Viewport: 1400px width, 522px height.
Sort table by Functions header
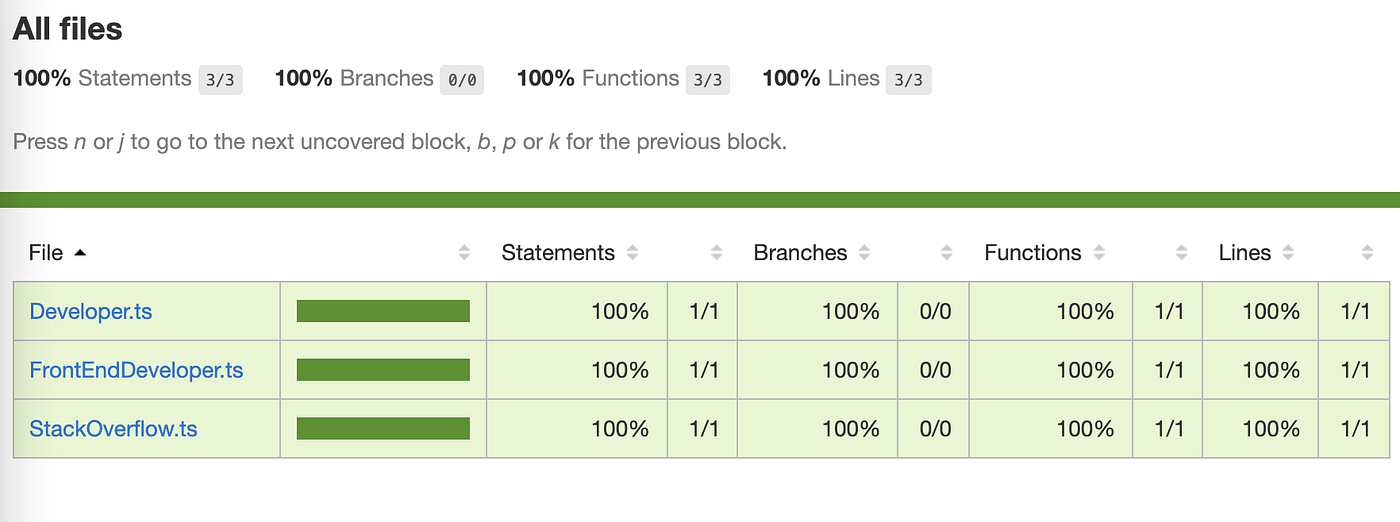(1033, 253)
